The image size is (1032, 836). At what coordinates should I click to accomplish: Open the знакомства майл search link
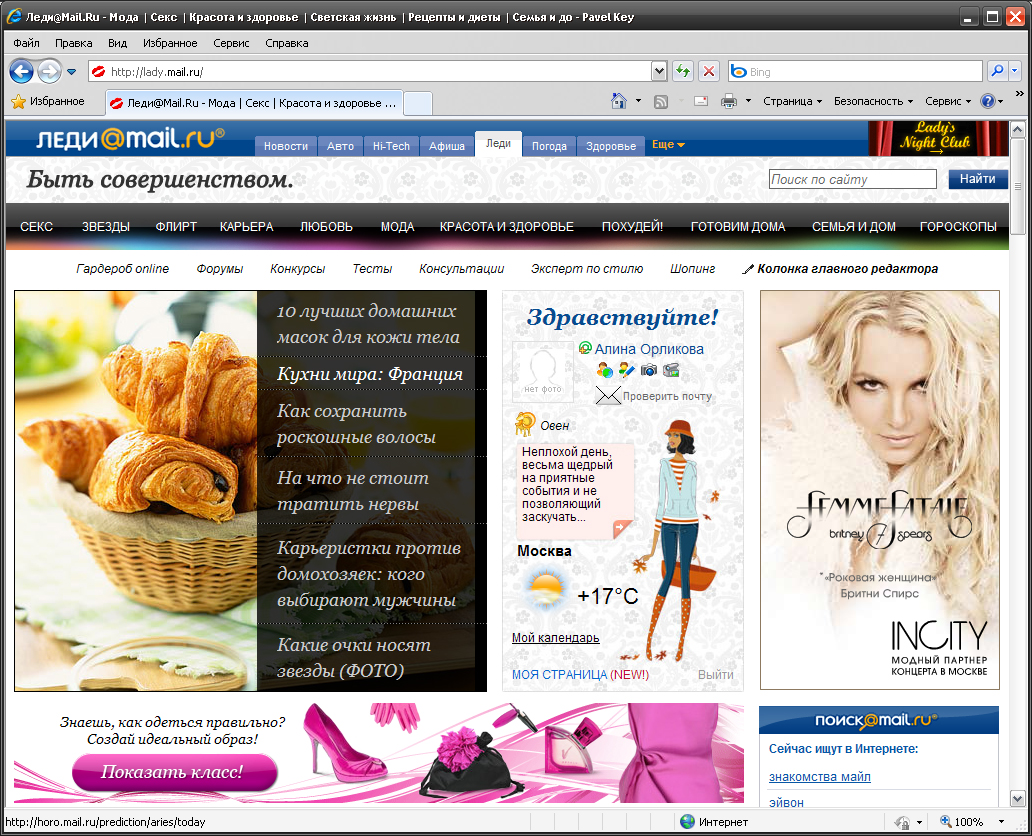click(819, 777)
